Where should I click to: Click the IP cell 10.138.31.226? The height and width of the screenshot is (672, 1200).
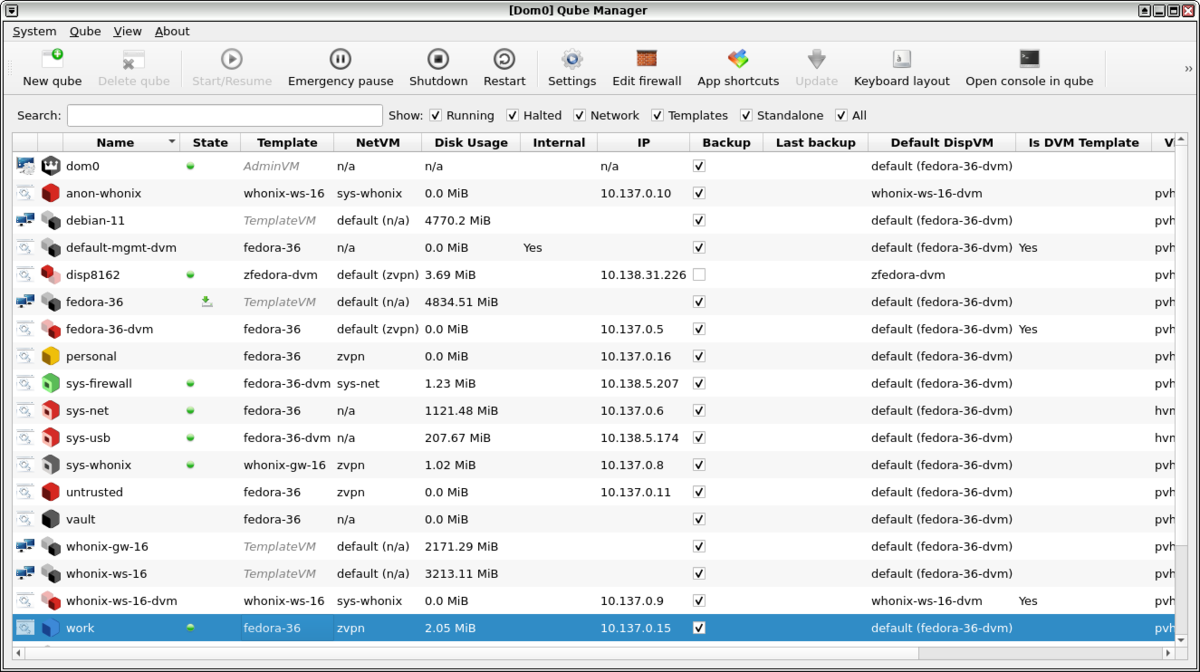643,274
